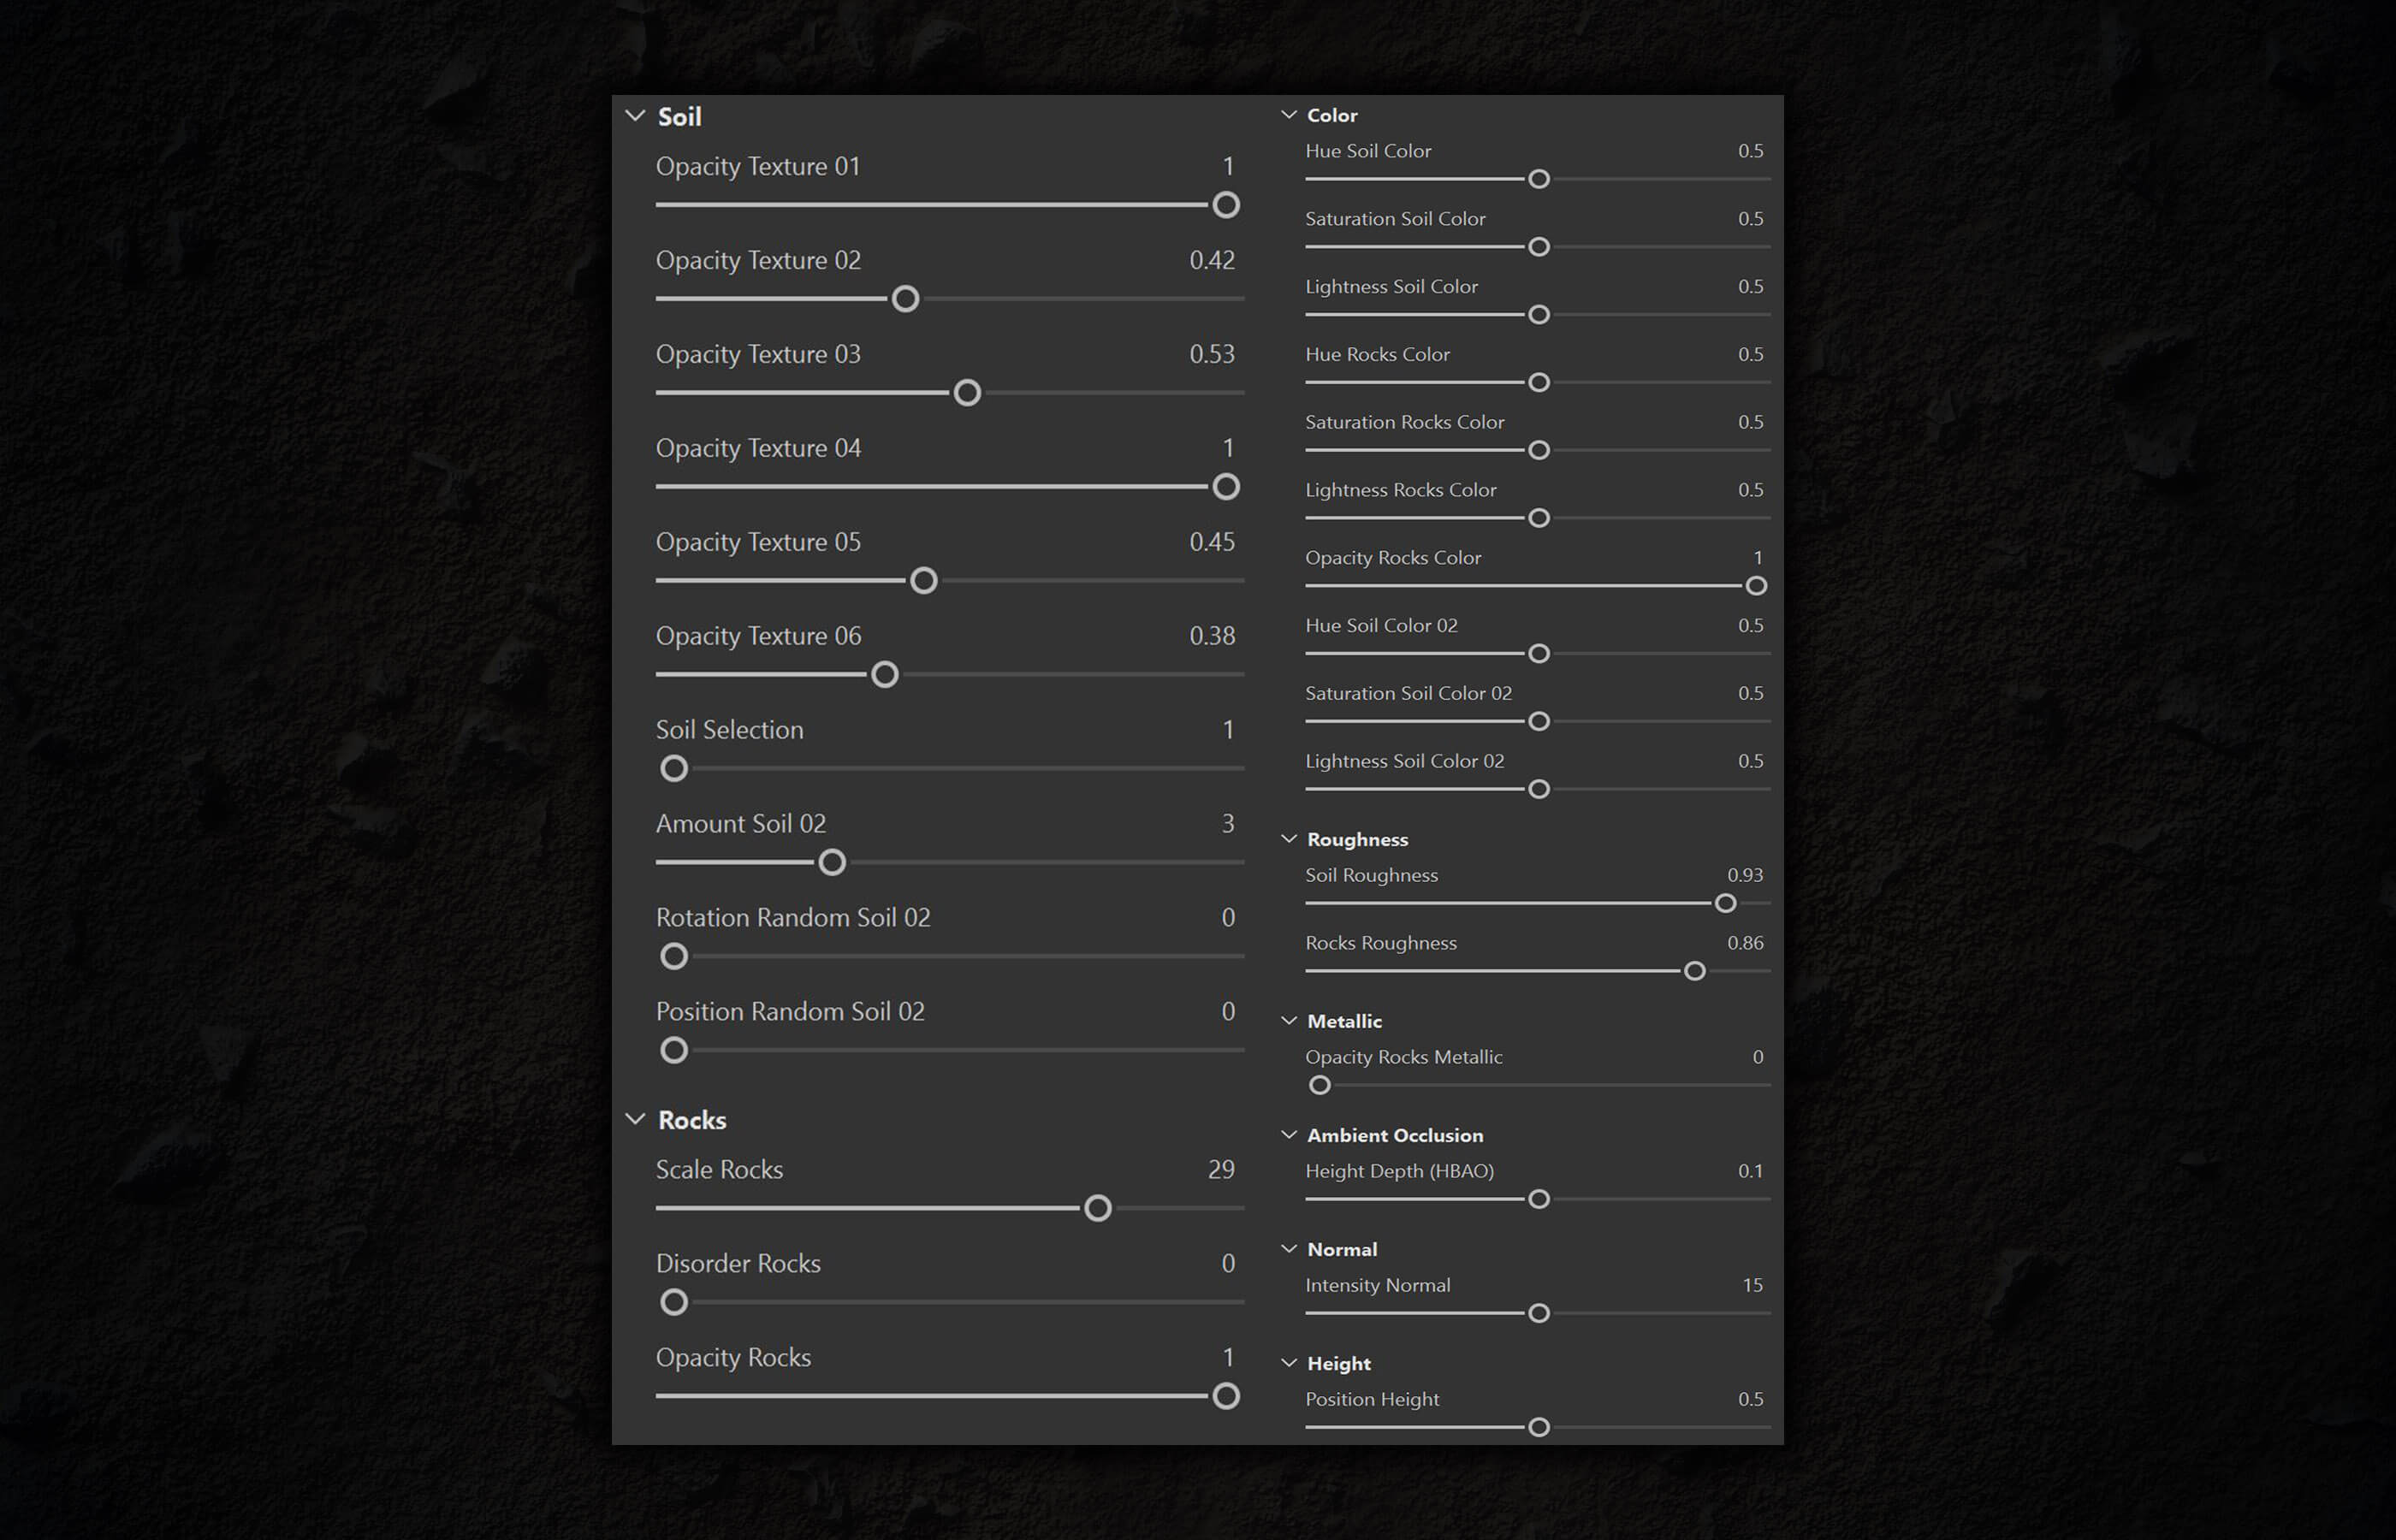Click the Hue Soil Color slider handle
This screenshot has width=2396, height=1540.
point(1539,179)
